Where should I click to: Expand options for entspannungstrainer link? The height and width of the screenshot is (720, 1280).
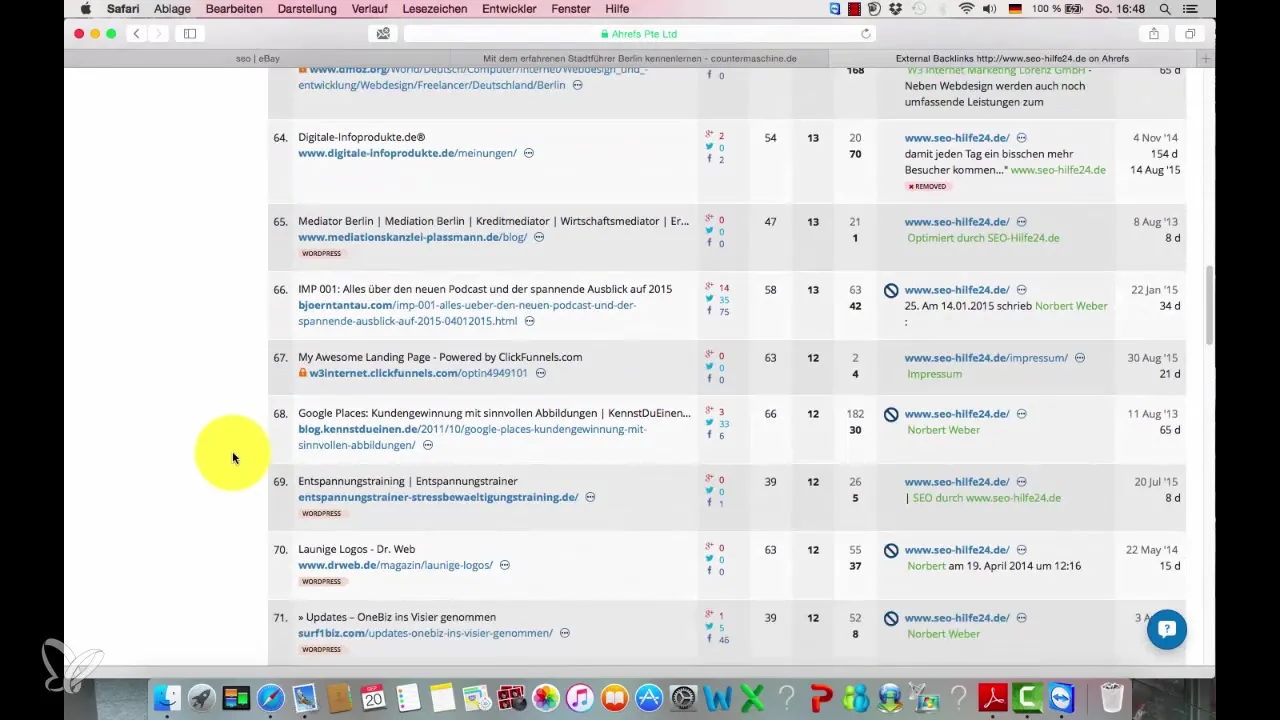point(590,497)
